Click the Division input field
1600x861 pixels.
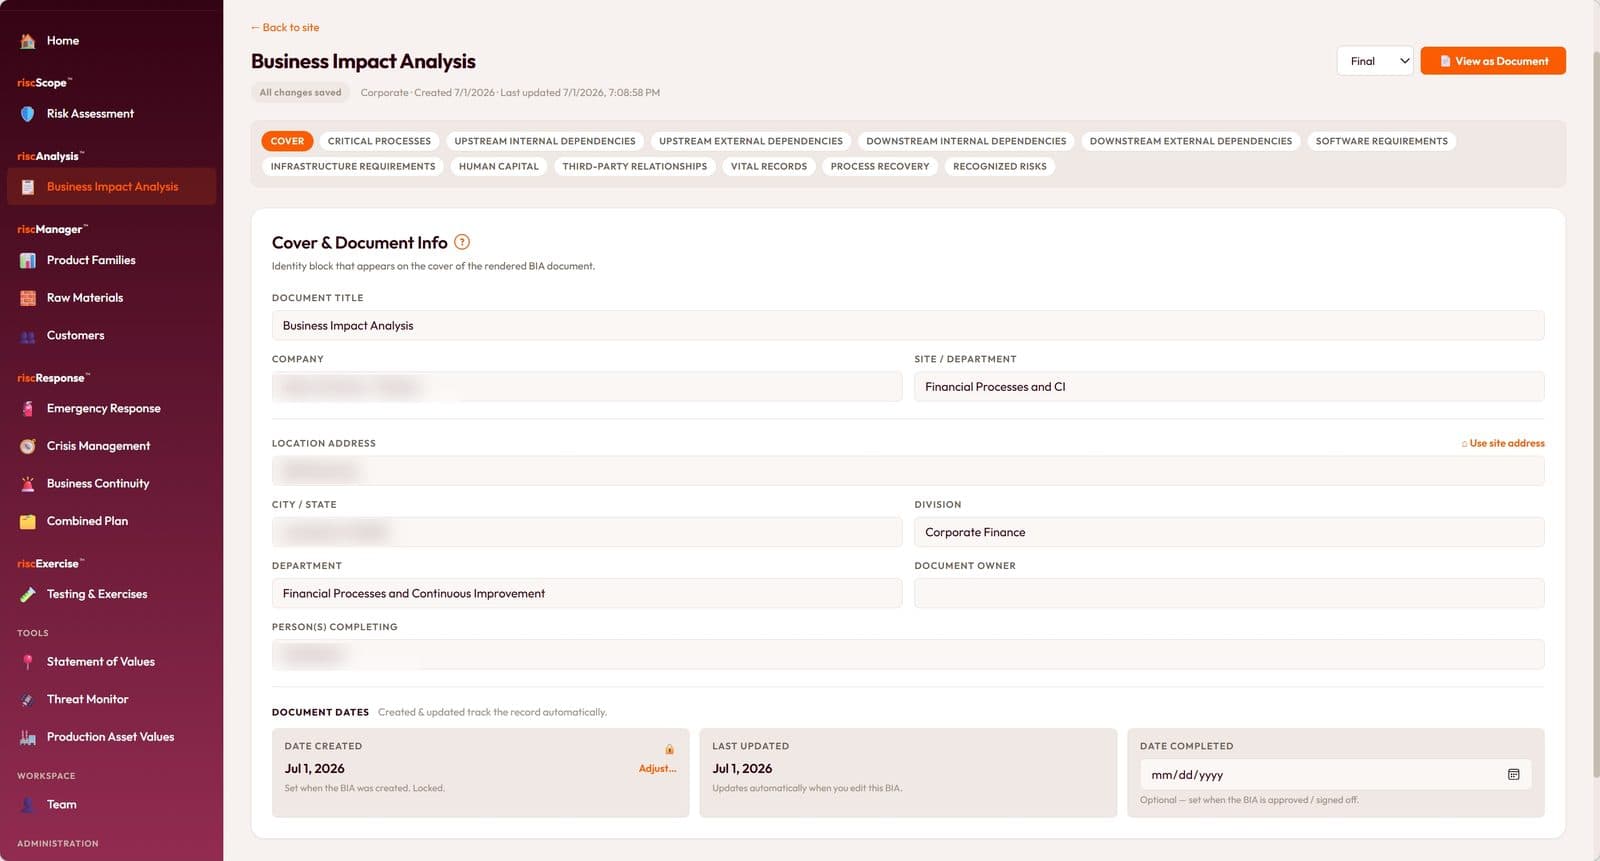(1229, 533)
